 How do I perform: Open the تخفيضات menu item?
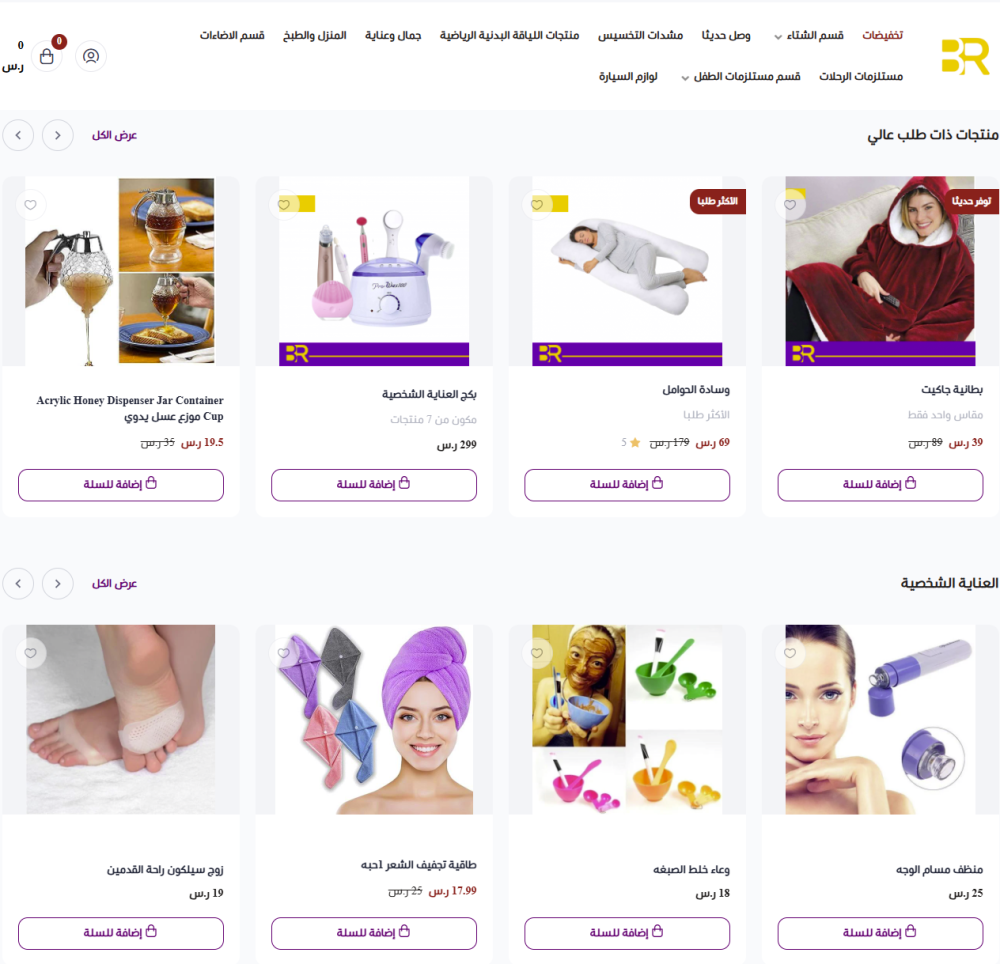(883, 36)
